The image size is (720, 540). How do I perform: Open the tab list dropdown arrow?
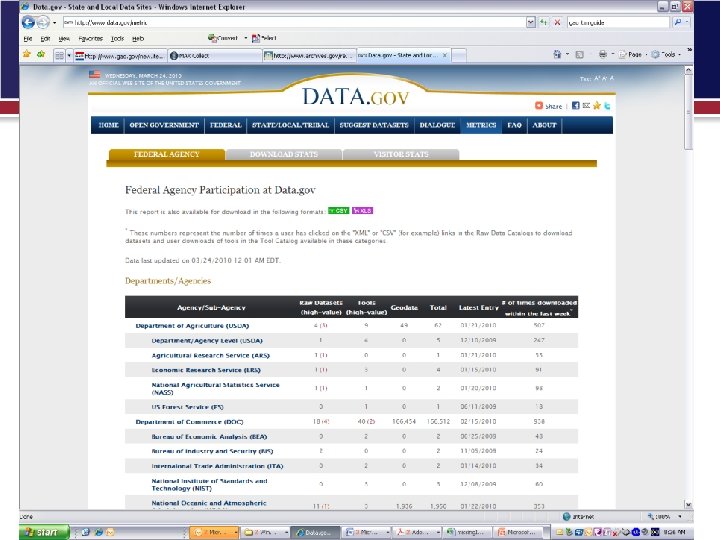click(x=69, y=56)
